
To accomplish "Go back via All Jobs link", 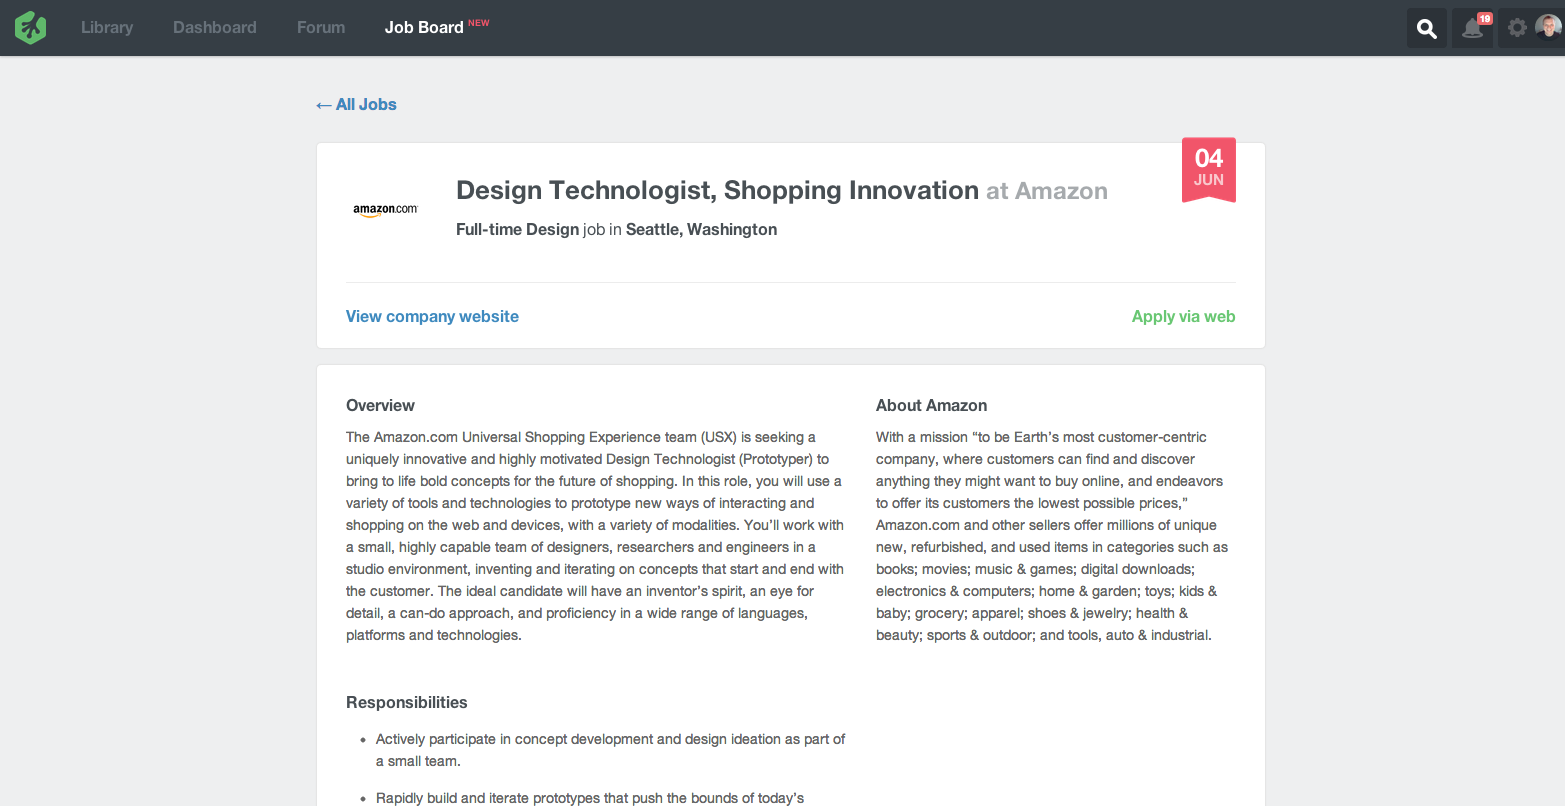I will 356,104.
